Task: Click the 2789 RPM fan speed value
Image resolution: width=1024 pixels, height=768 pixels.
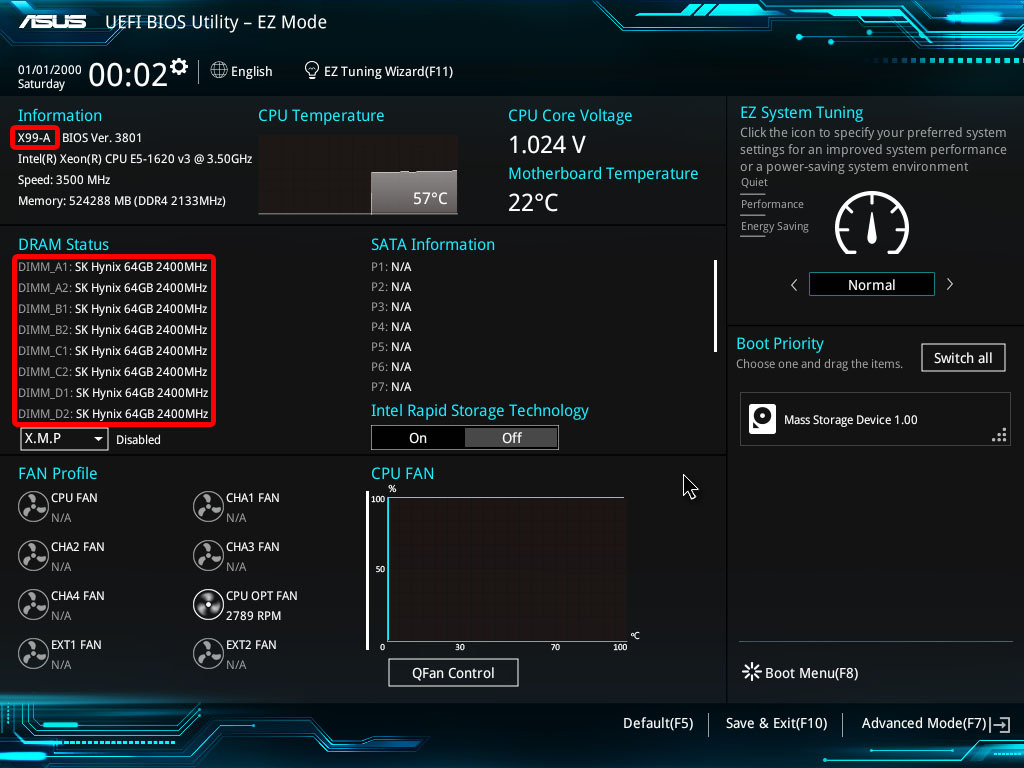Action: 253,615
